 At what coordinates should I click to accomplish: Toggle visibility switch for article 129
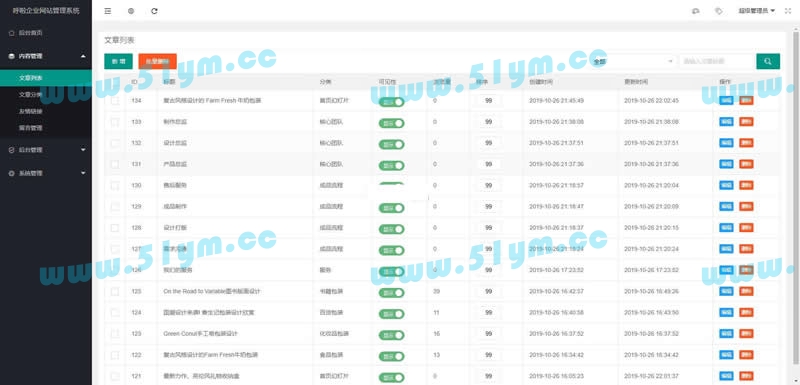(391, 208)
